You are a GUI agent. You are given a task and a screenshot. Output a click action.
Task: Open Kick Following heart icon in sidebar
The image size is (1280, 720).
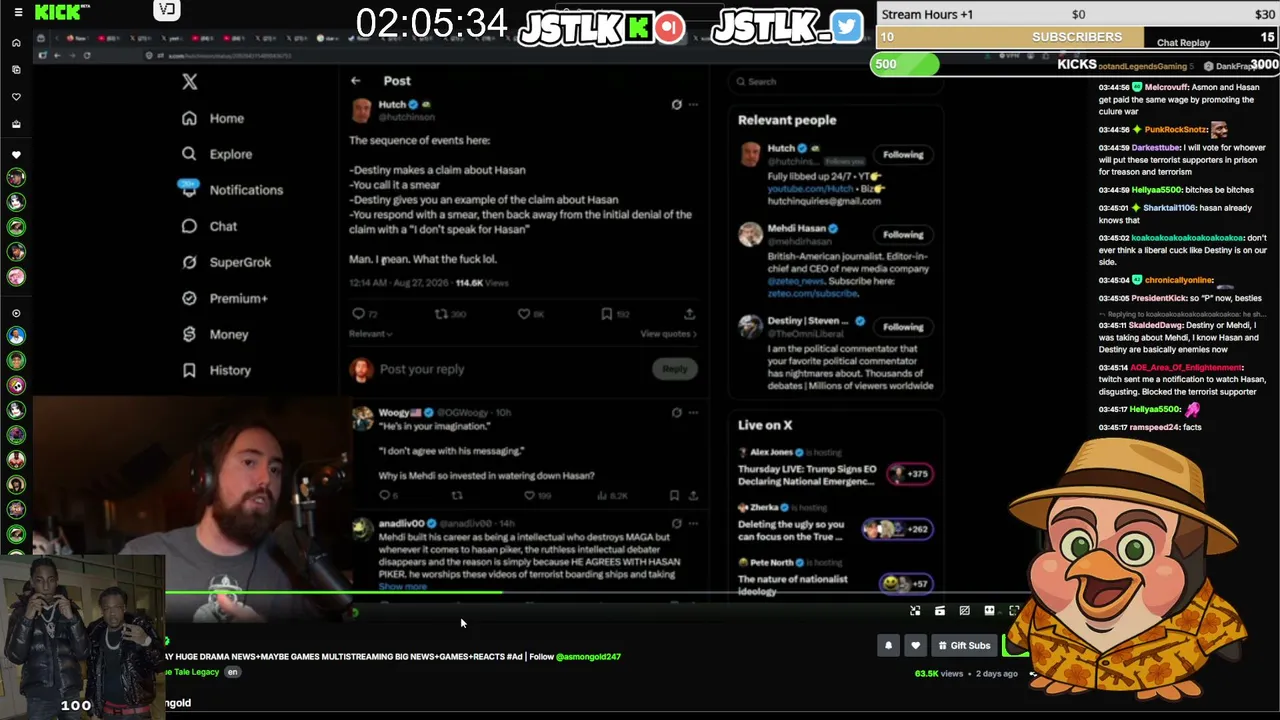[x=16, y=97]
